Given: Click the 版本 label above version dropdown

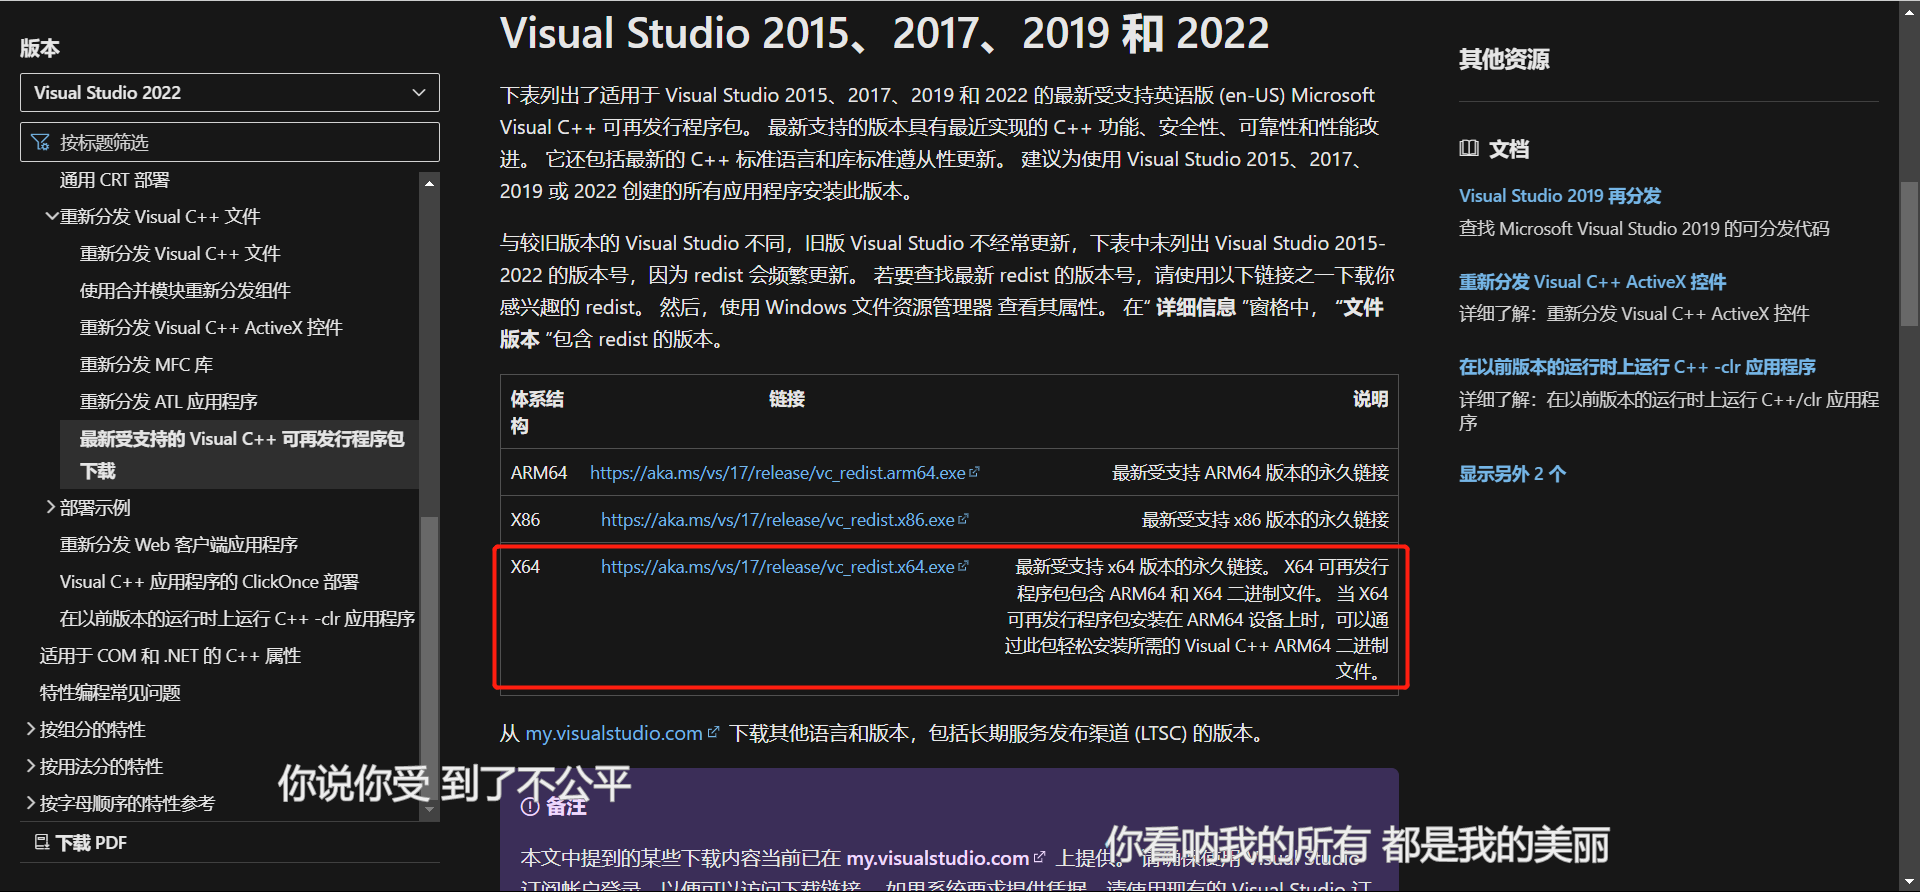Looking at the screenshot, I should pyautogui.click(x=40, y=47).
